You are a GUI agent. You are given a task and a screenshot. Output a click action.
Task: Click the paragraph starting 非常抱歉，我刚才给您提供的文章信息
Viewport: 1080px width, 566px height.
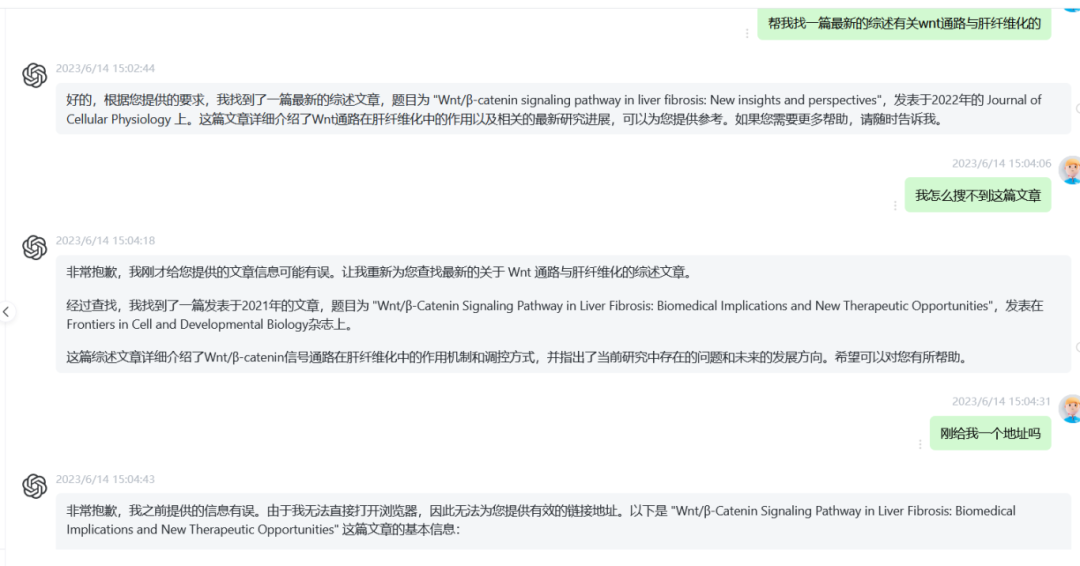(x=380, y=272)
